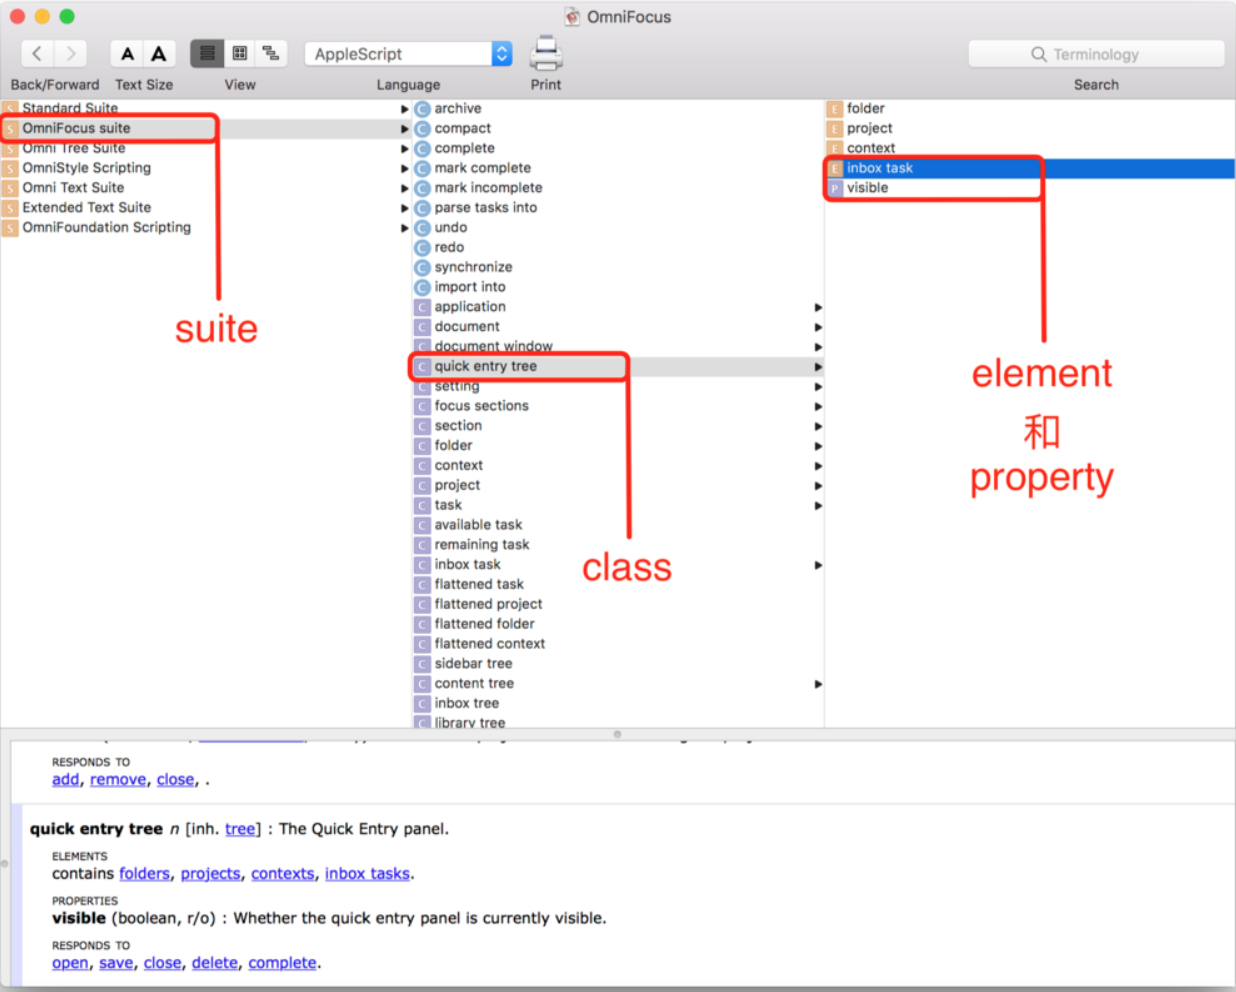Viewport: 1236px width, 992px height.
Task: Click the mark complete command icon
Action: (x=422, y=169)
